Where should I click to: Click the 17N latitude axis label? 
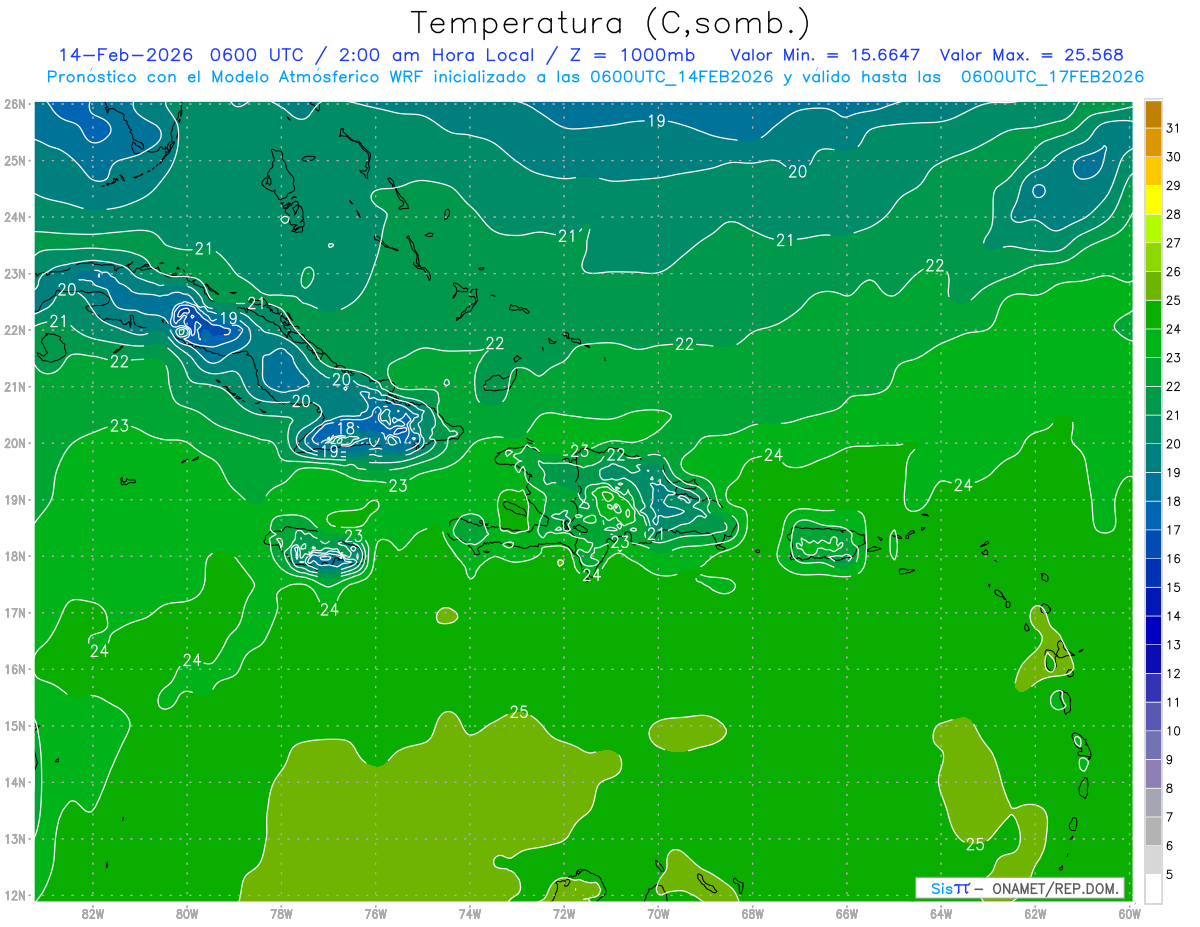click(14, 612)
